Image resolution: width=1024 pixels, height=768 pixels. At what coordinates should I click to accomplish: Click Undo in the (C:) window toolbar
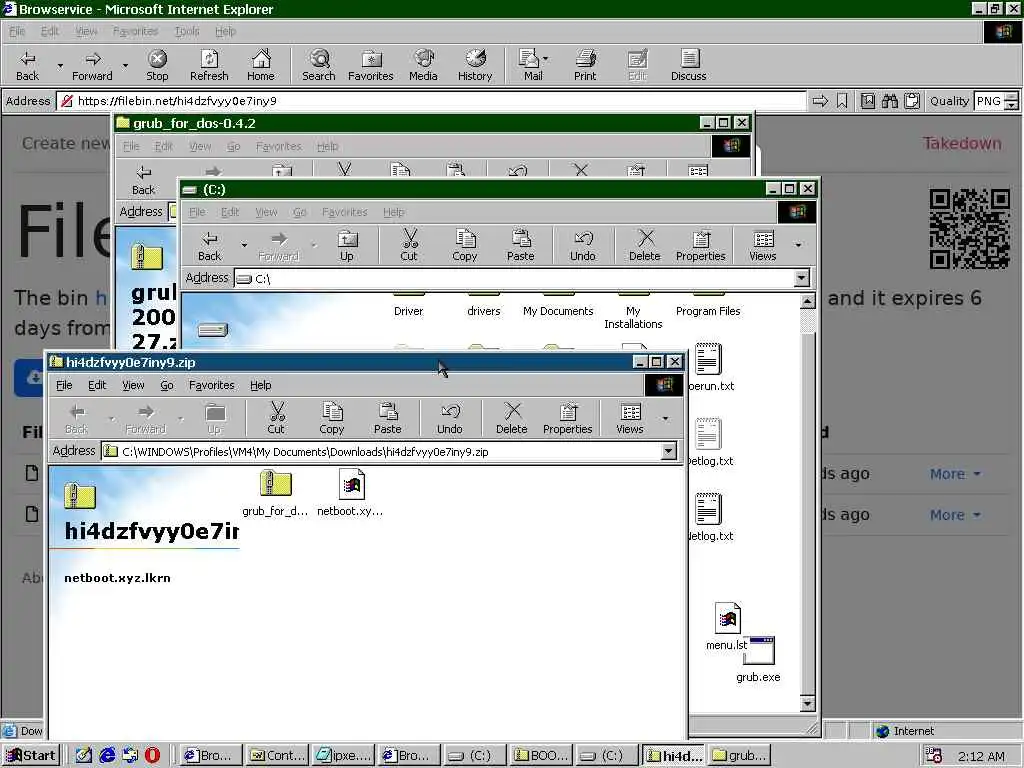pos(583,246)
